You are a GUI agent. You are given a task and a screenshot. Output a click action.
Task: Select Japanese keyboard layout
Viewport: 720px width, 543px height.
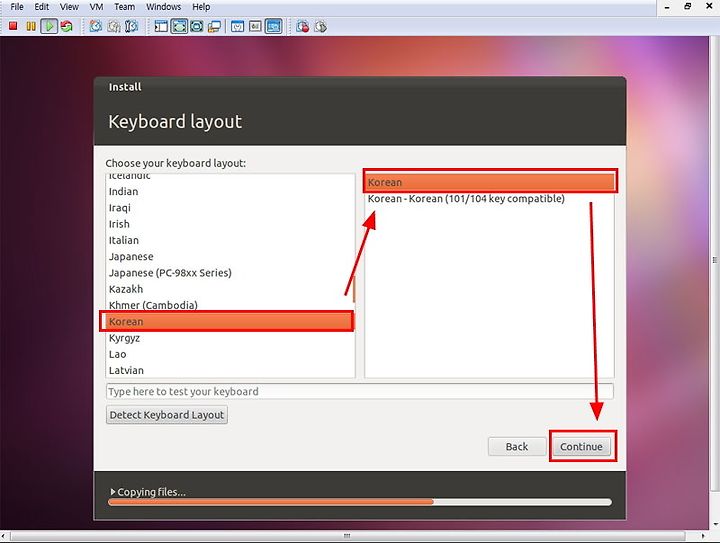coord(230,257)
